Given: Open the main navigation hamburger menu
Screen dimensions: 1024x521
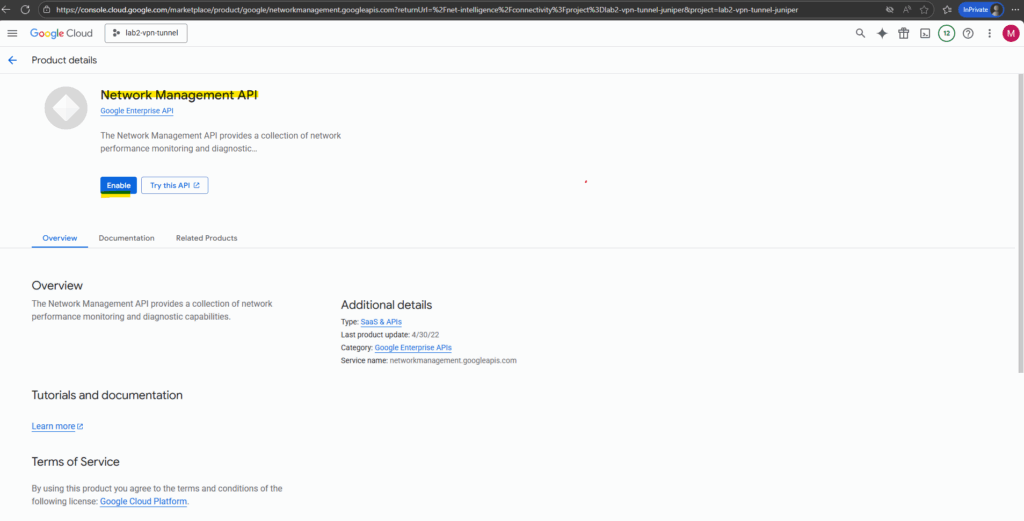Looking at the screenshot, I should pyautogui.click(x=12, y=33).
